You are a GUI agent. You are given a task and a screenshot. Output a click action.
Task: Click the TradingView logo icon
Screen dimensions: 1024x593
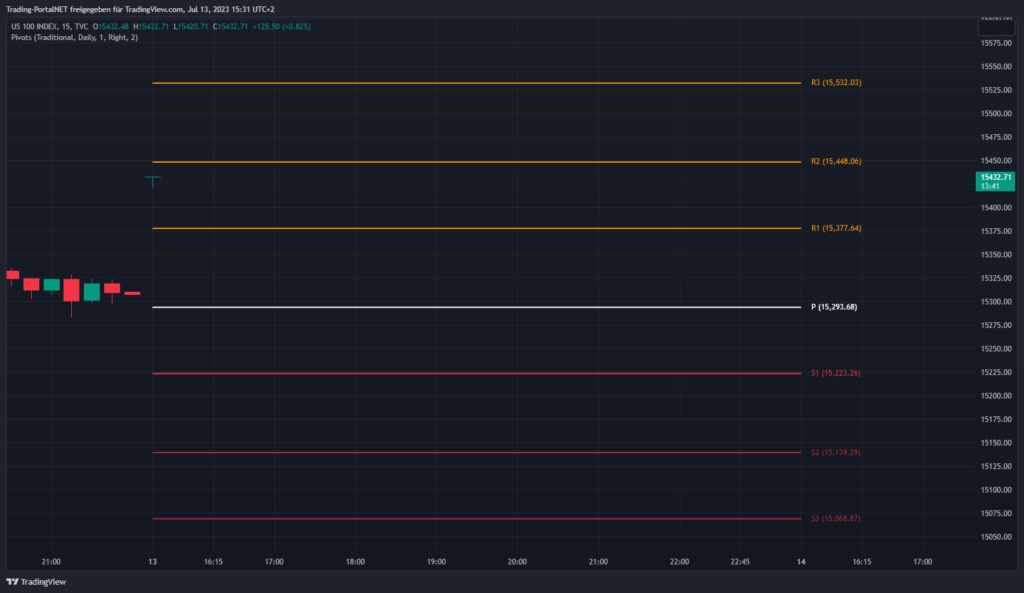coord(13,581)
